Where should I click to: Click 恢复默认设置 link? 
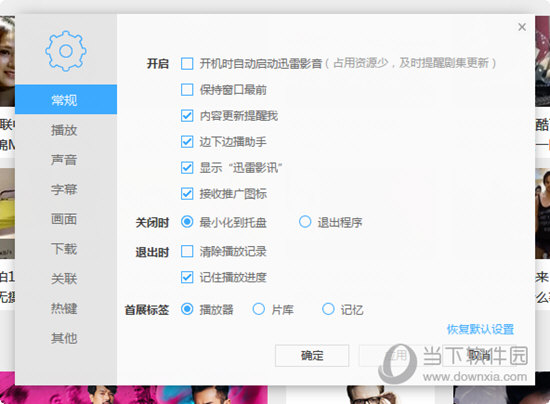click(480, 329)
